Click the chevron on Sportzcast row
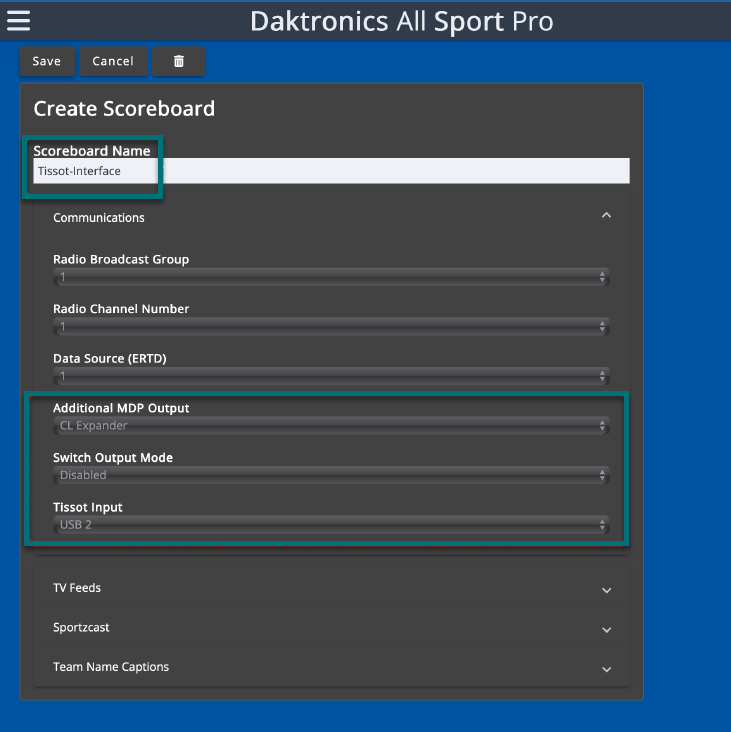The height and width of the screenshot is (732, 731). (606, 630)
